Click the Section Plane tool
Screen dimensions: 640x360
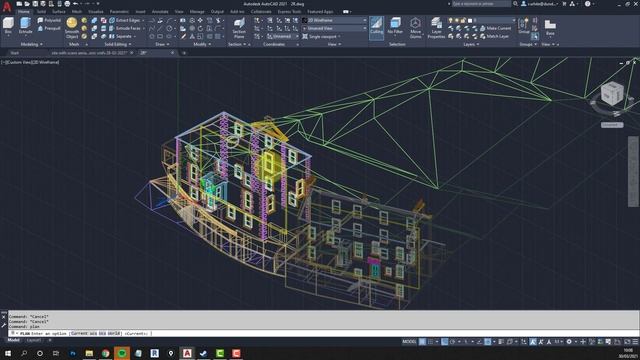[x=239, y=28]
